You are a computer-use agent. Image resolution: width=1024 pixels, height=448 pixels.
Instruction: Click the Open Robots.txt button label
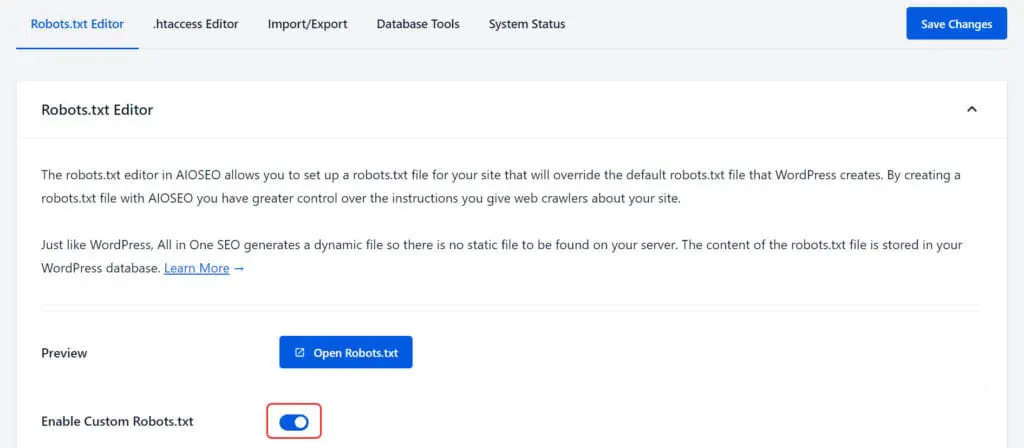355,353
